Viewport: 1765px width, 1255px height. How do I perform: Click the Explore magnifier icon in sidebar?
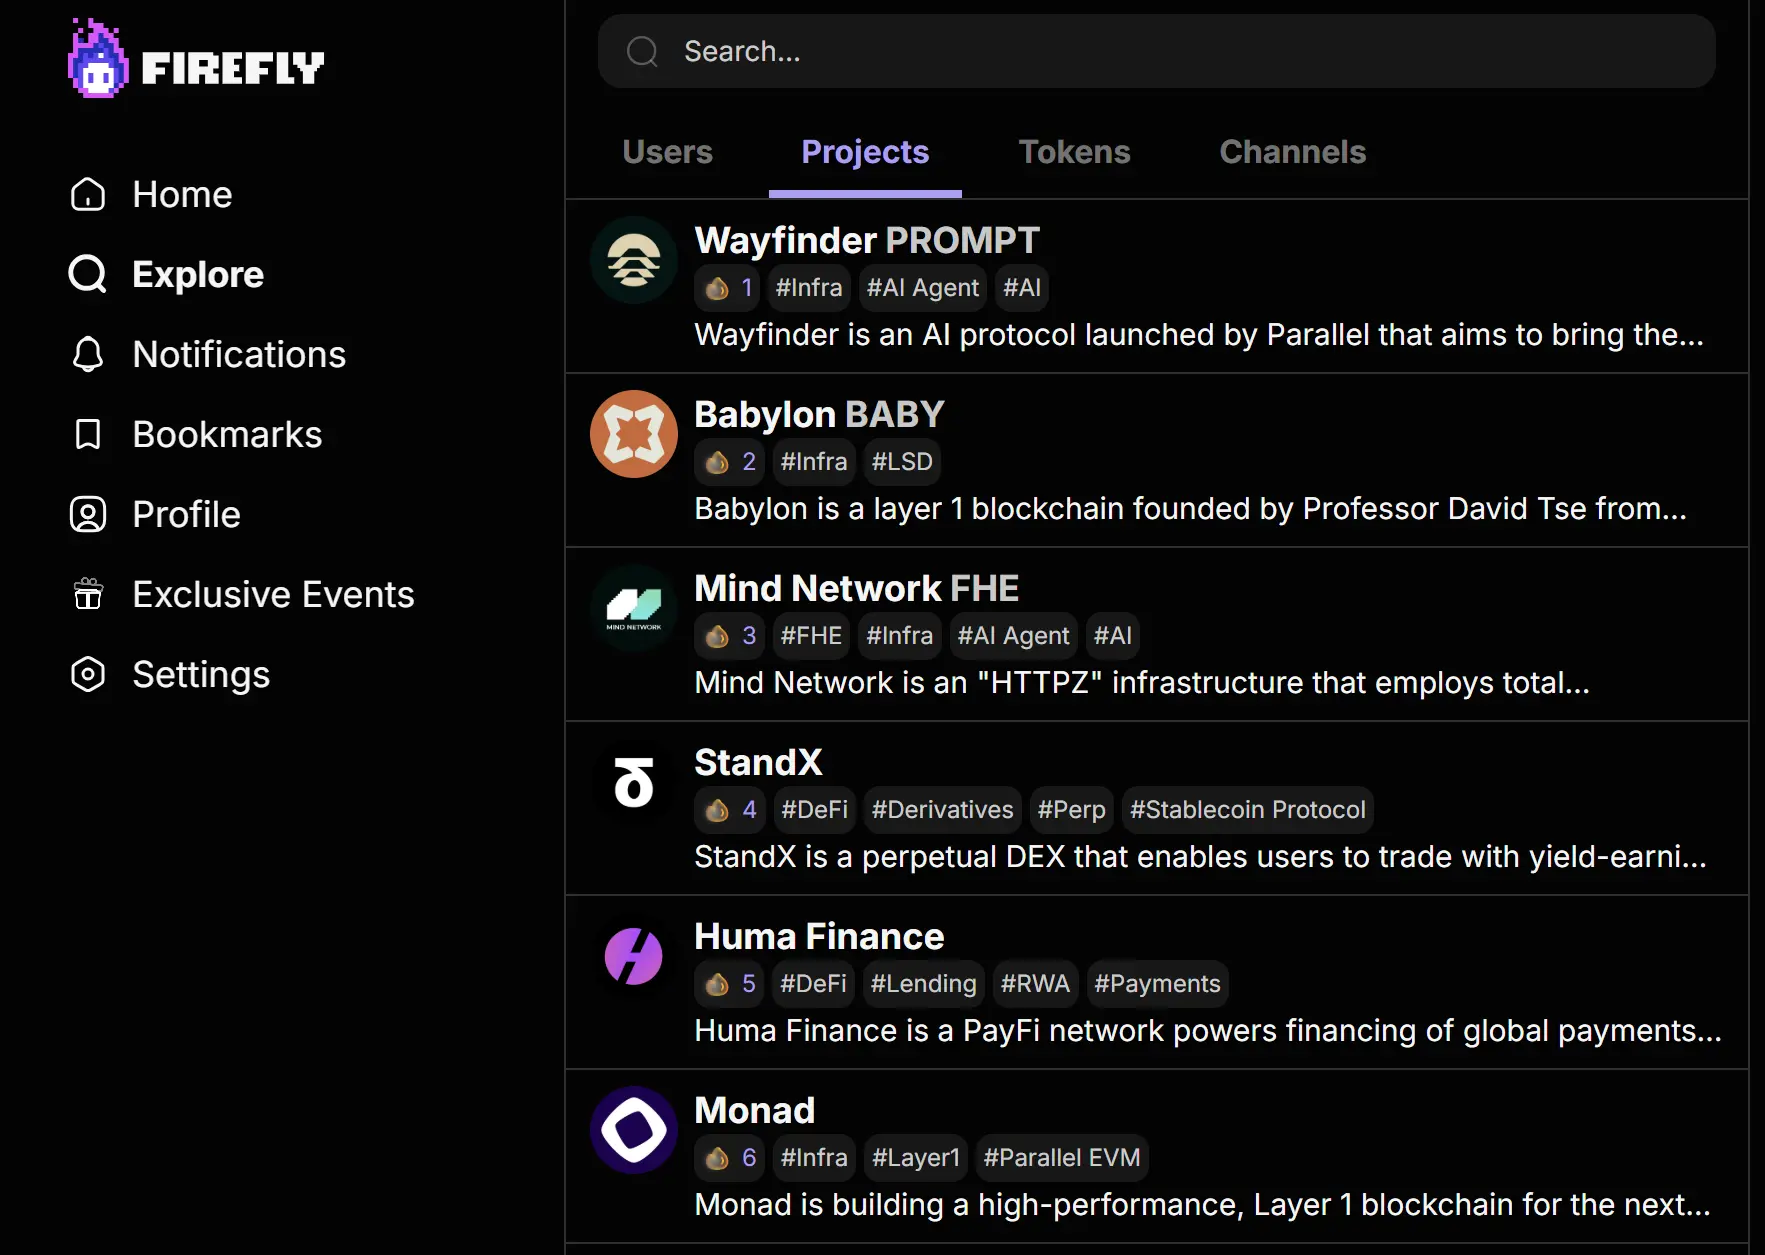pyautogui.click(x=88, y=274)
